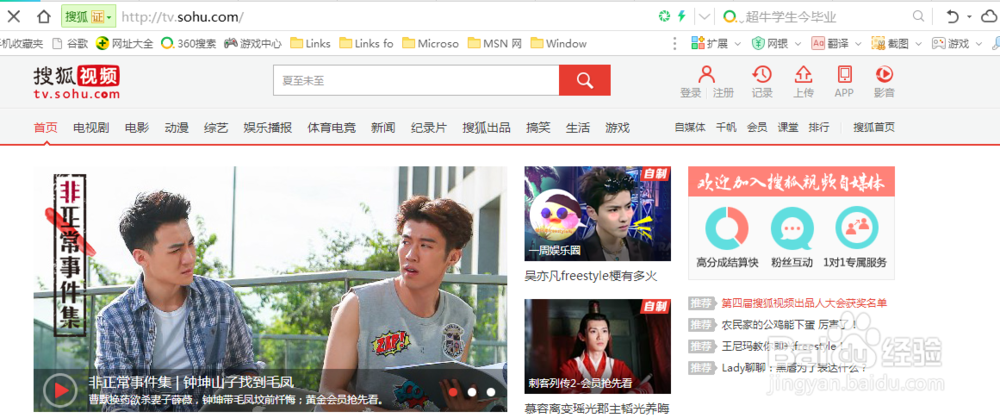Open the 搜狐首页 link
Image resolution: width=1000 pixels, height=418 pixels.
[874, 128]
